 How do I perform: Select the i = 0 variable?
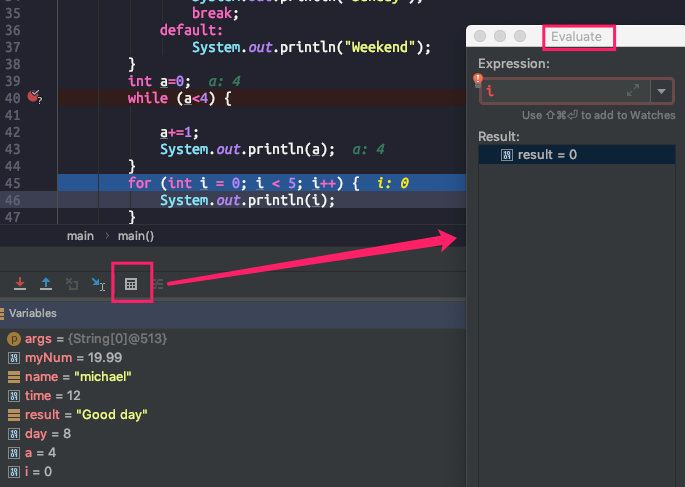tap(38, 472)
